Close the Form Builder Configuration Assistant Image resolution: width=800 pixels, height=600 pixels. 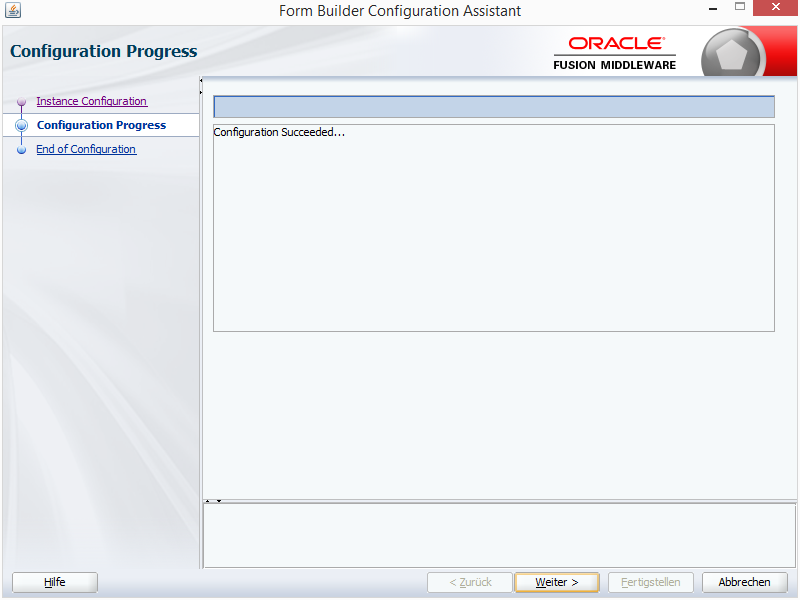coord(776,8)
